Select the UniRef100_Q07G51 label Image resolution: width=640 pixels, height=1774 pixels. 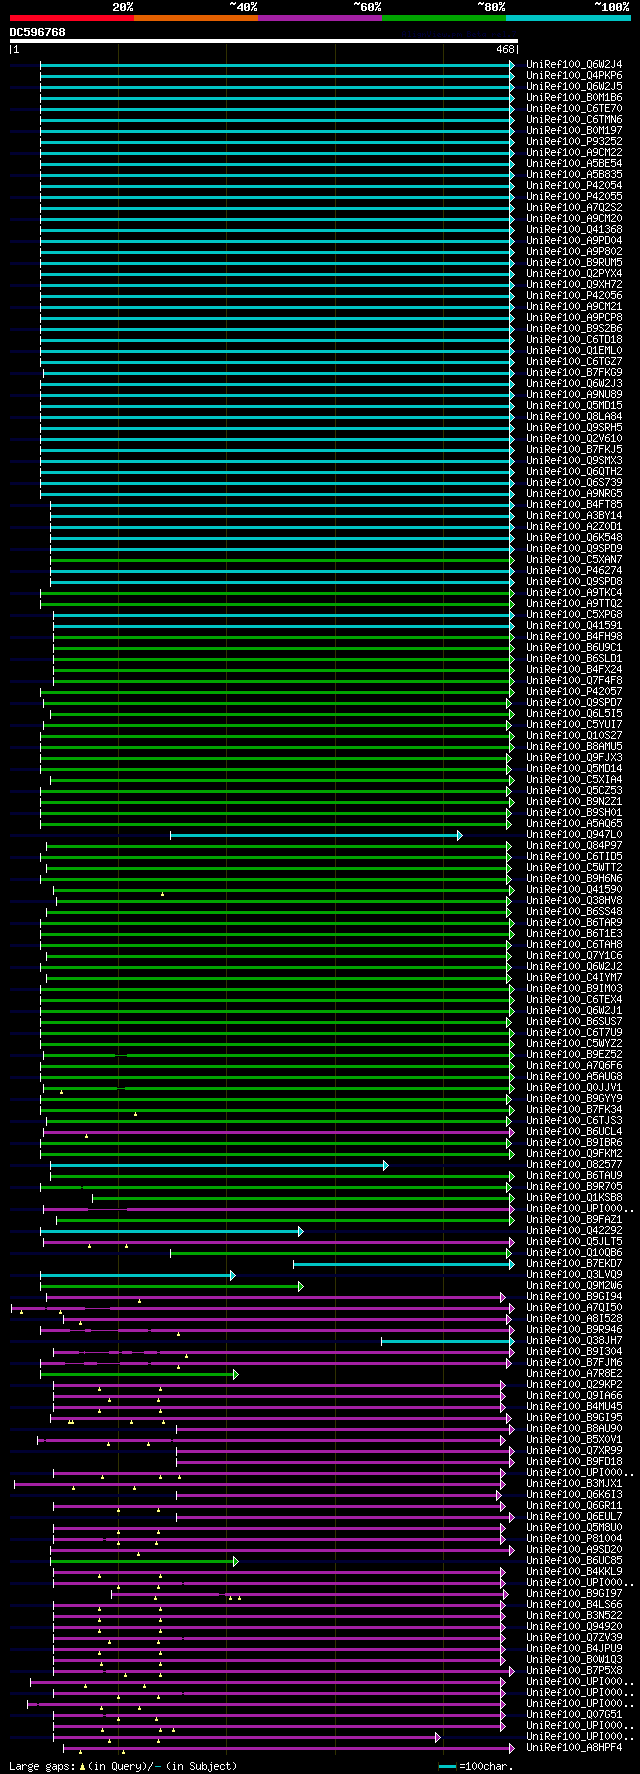(x=574, y=1714)
